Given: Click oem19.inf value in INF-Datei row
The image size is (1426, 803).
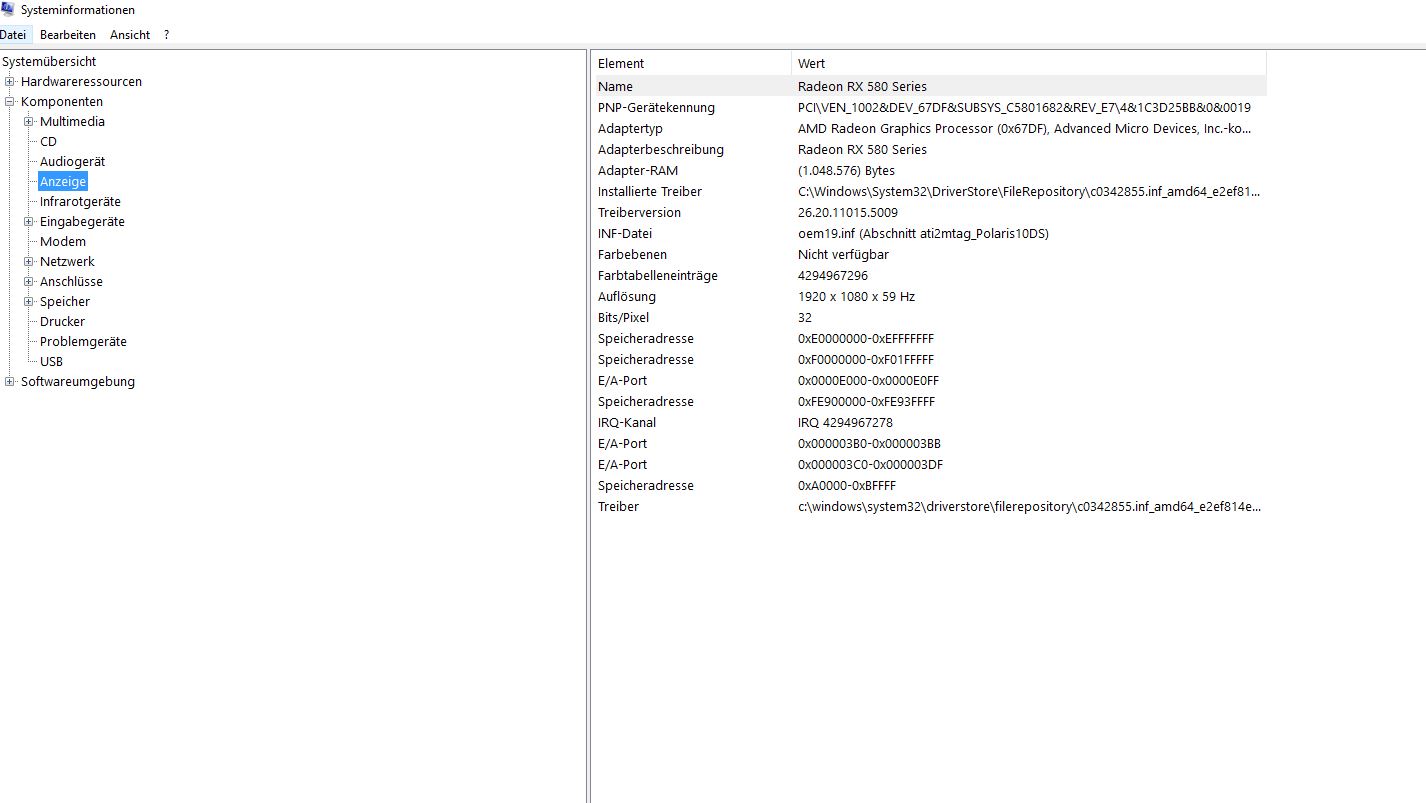Looking at the screenshot, I should tap(923, 233).
